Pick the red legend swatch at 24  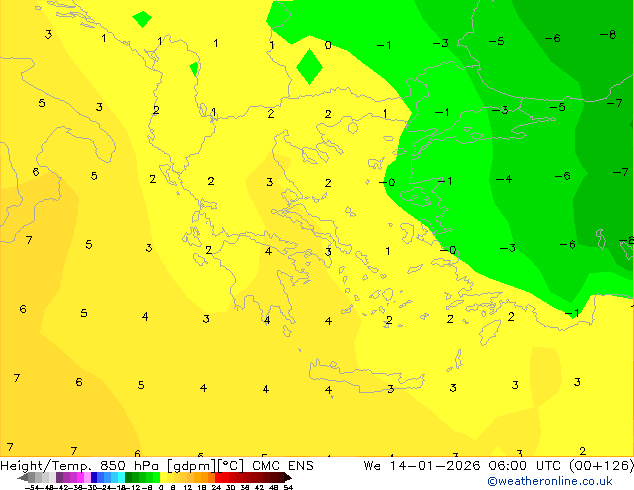coord(218,477)
